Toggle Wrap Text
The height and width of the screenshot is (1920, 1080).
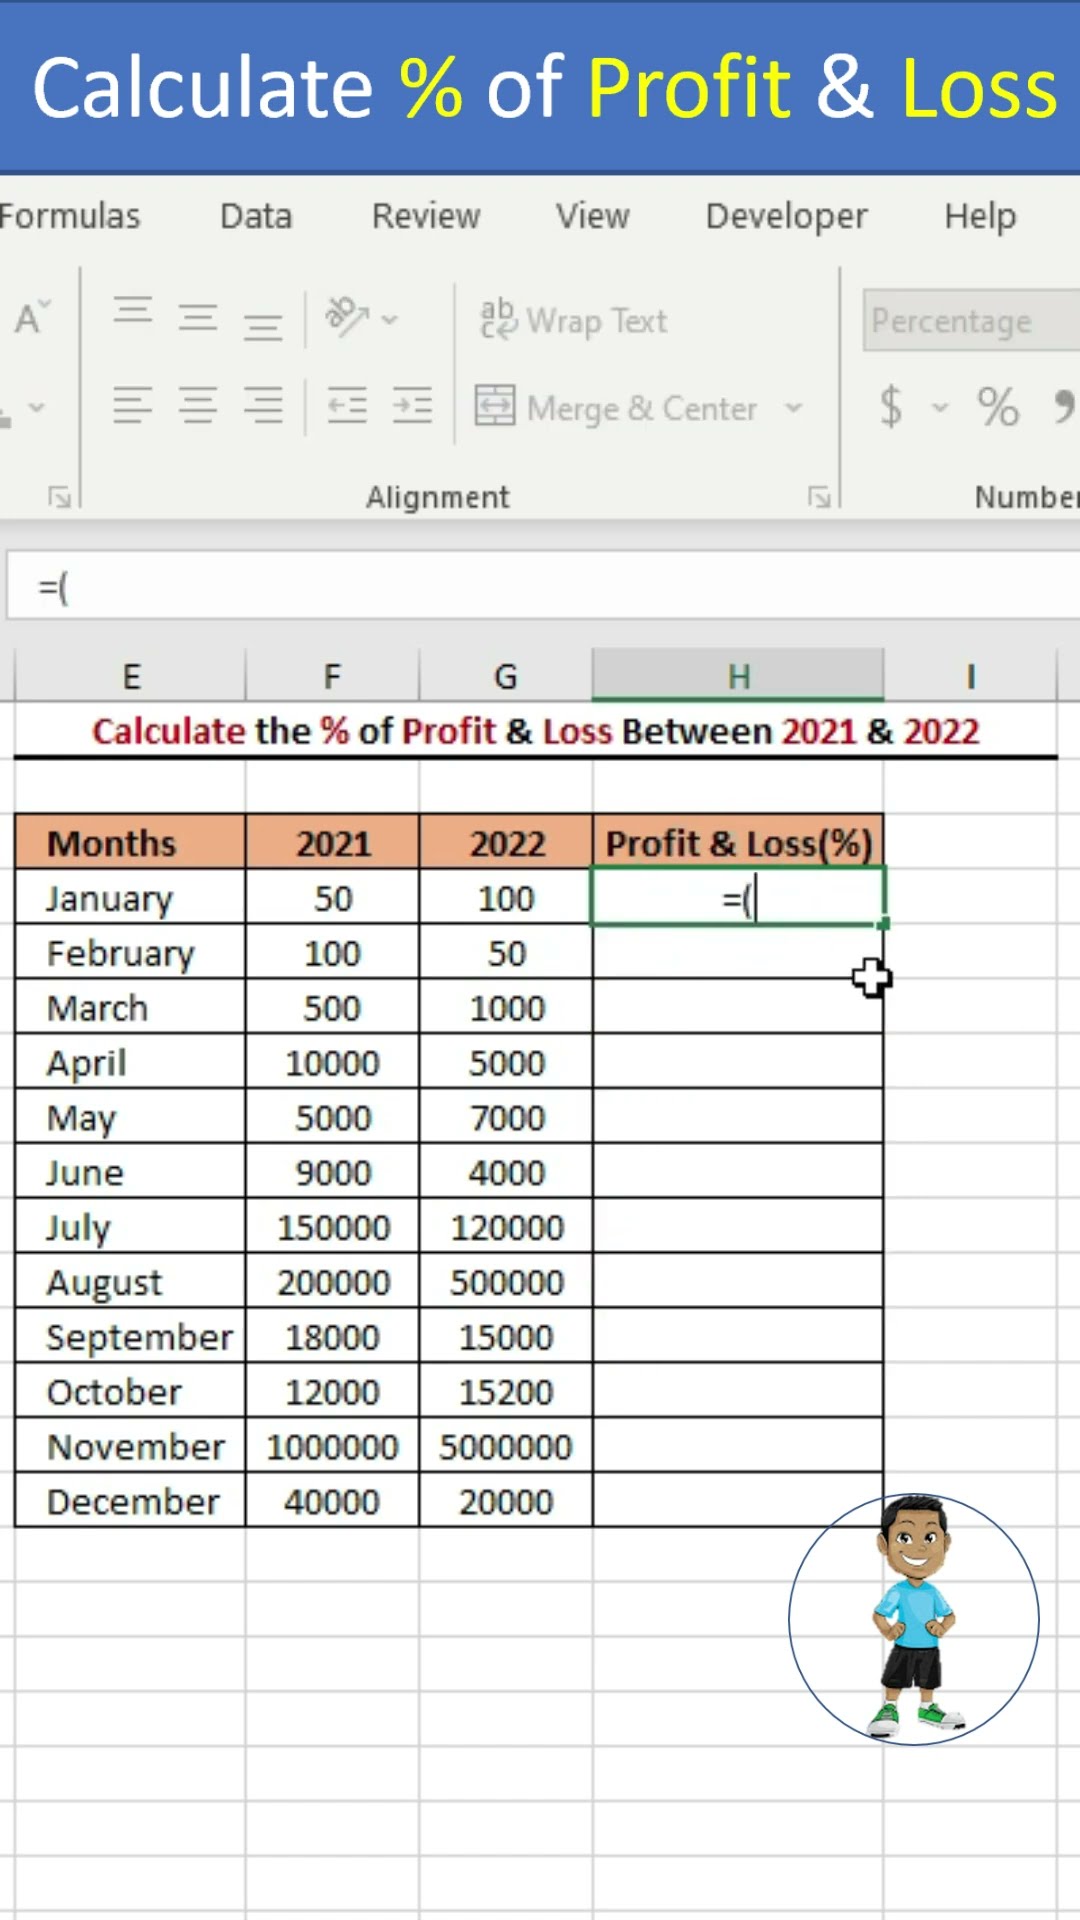click(573, 320)
